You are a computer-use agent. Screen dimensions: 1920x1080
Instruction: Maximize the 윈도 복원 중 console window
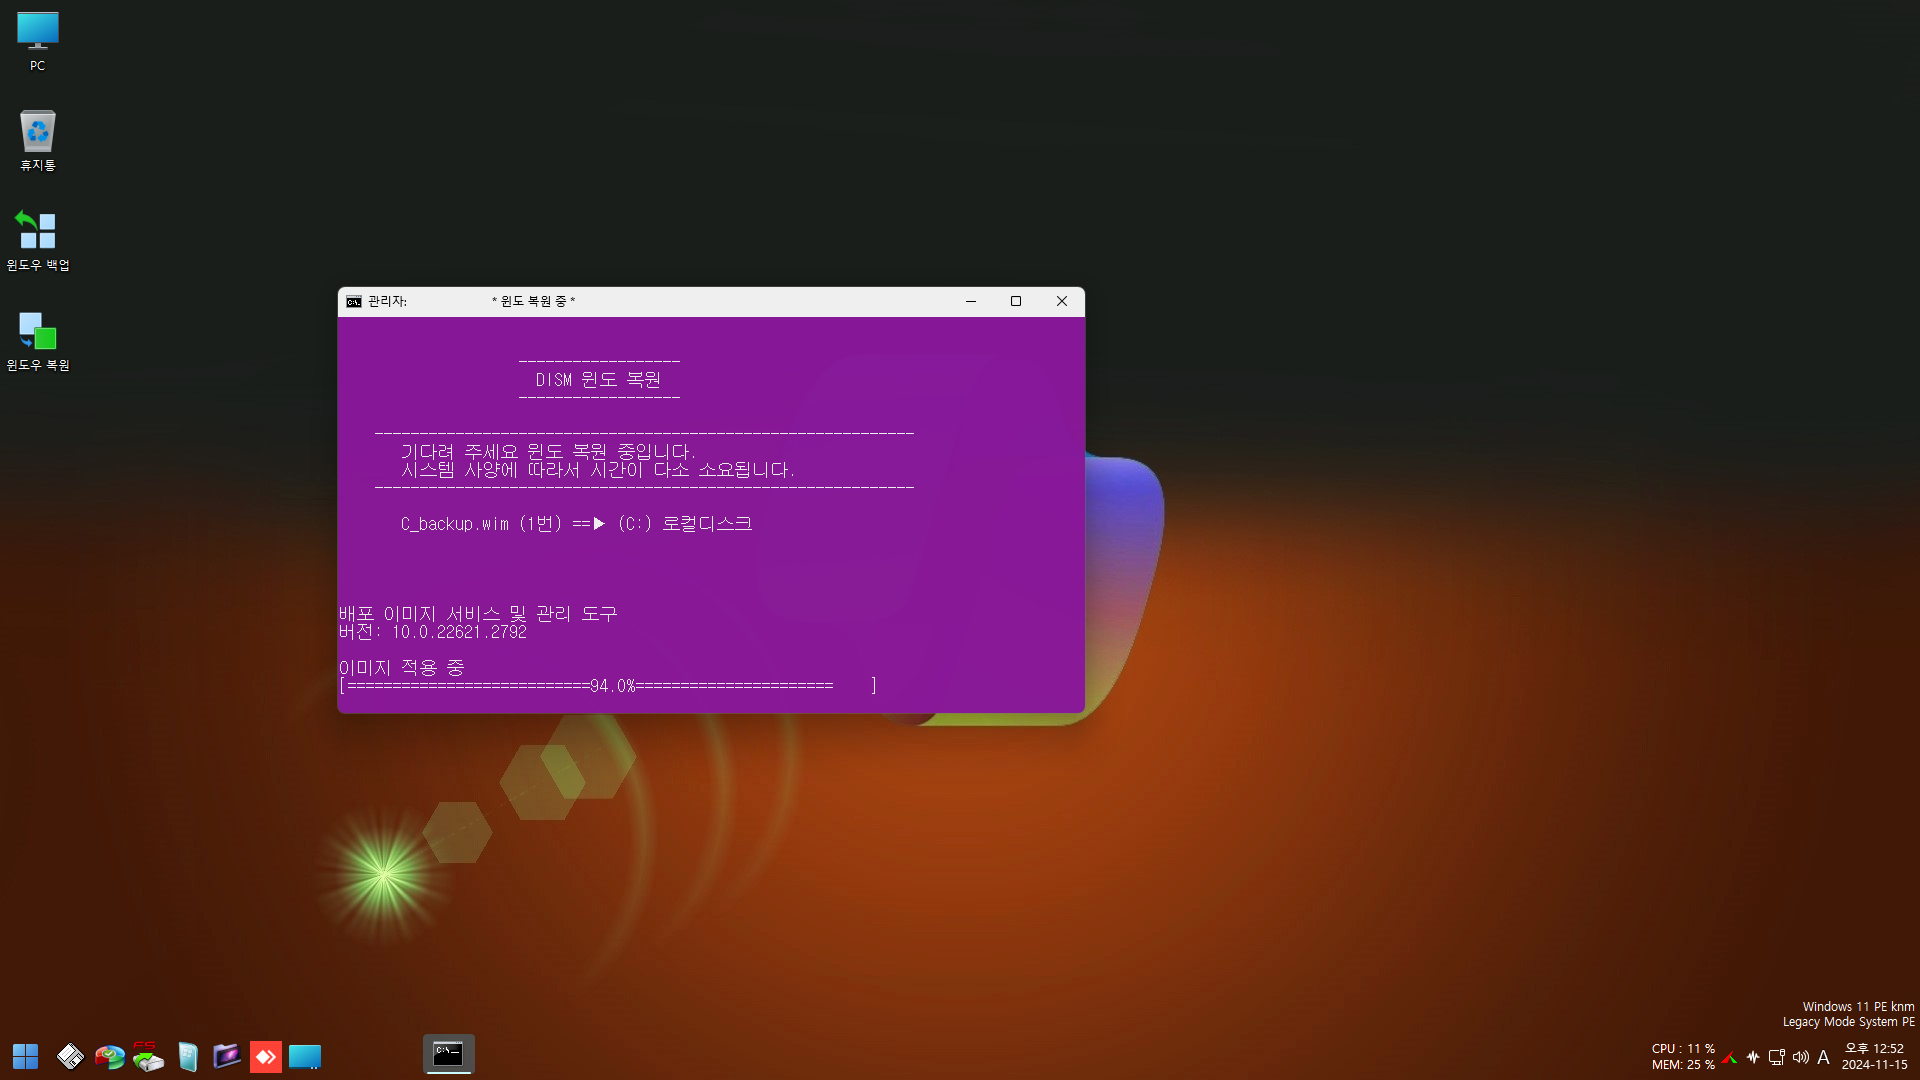(1016, 301)
